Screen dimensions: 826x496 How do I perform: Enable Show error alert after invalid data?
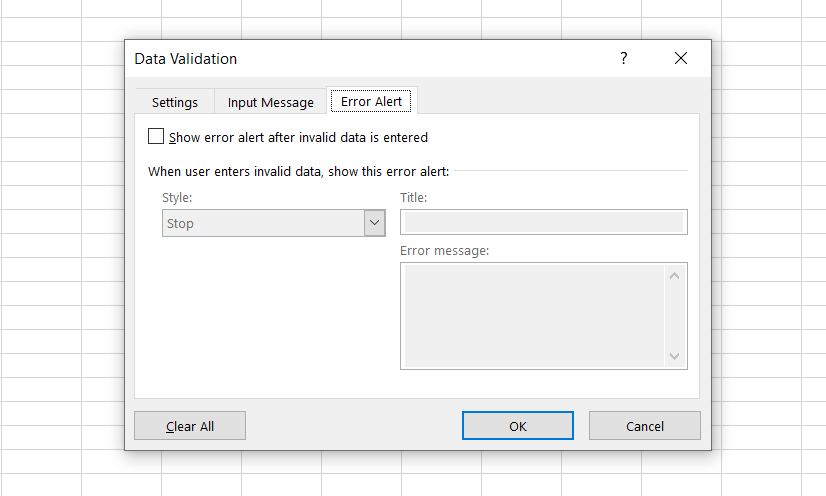pyautogui.click(x=156, y=137)
